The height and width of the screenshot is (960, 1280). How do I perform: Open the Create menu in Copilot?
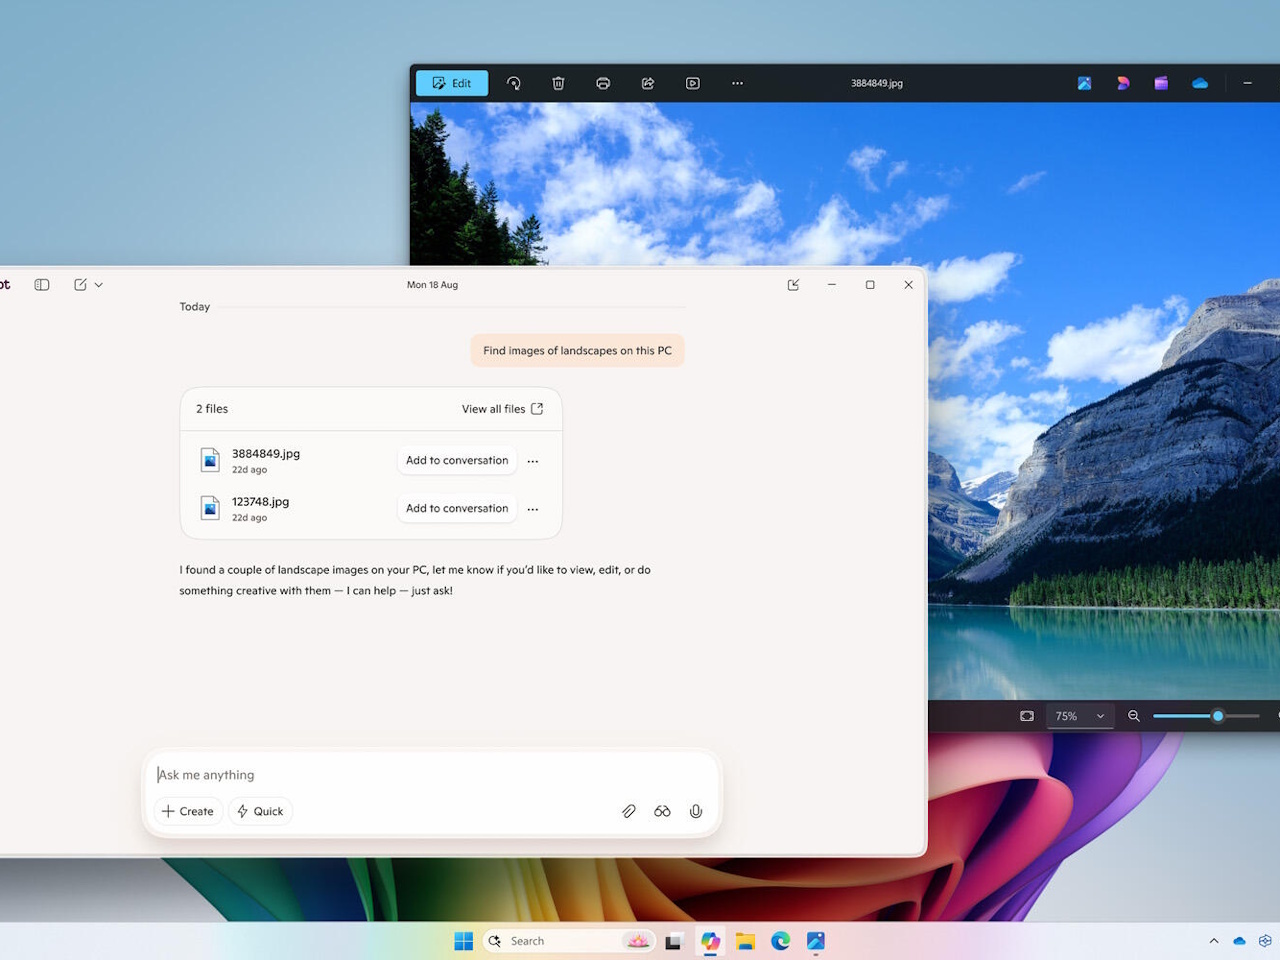pos(188,811)
